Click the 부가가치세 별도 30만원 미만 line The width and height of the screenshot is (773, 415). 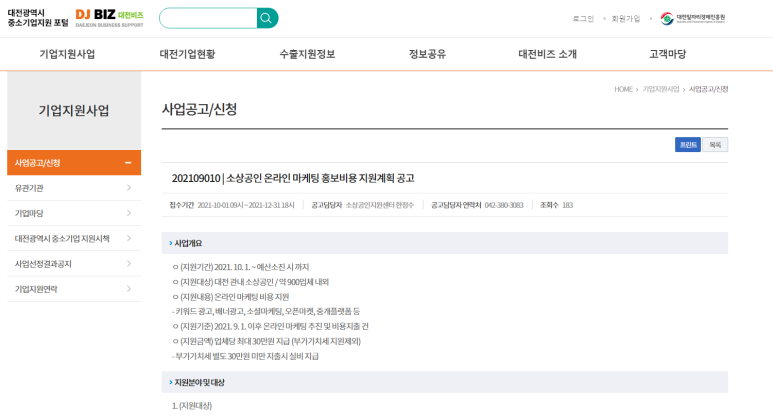point(245,356)
